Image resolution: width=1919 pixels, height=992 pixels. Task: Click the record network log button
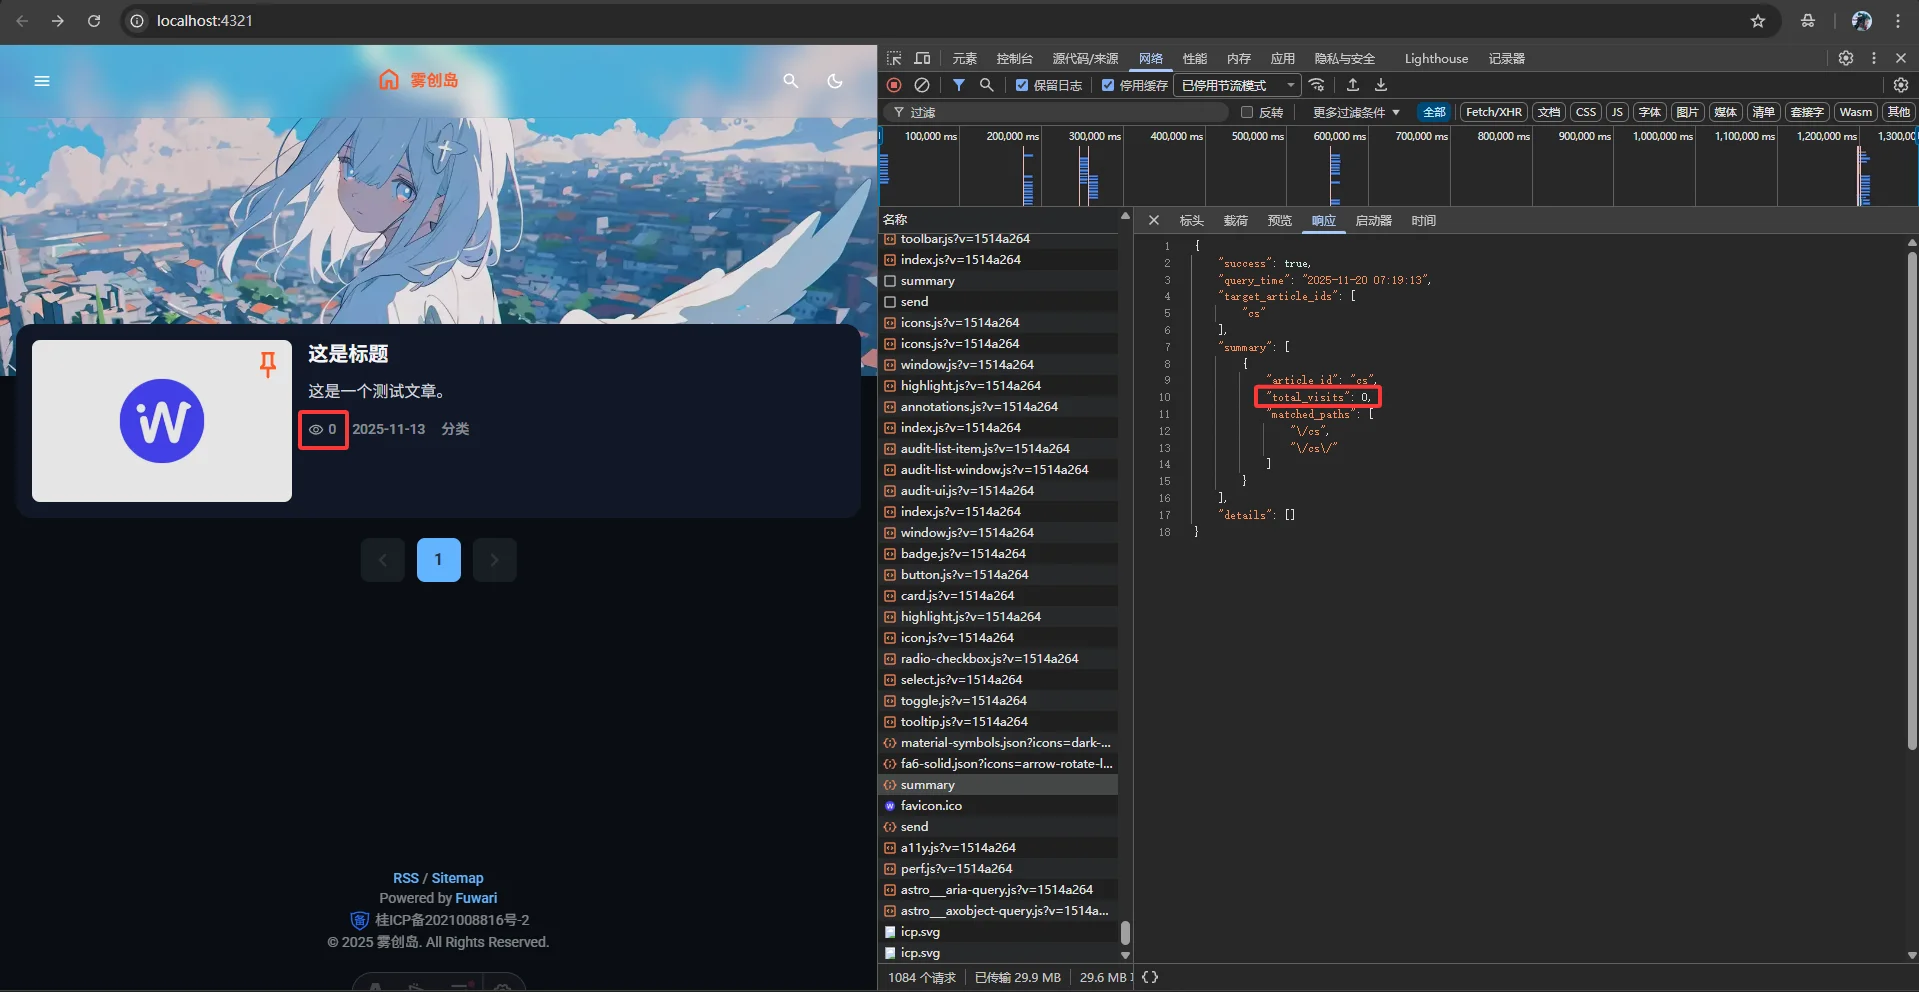coord(894,85)
